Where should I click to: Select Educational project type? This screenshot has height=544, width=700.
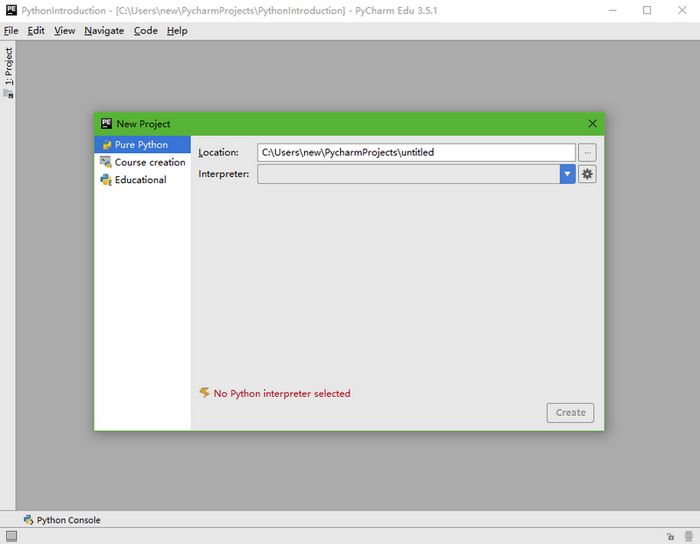coord(142,179)
